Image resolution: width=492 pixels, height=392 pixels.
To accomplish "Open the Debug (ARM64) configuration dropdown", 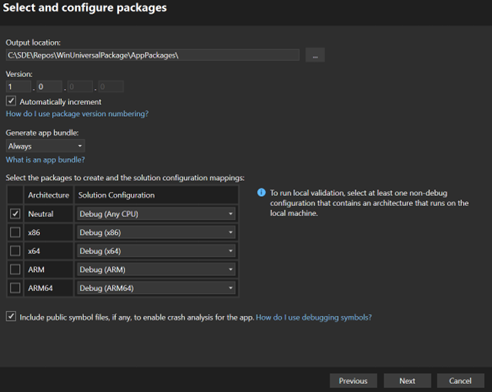I will (156, 288).
